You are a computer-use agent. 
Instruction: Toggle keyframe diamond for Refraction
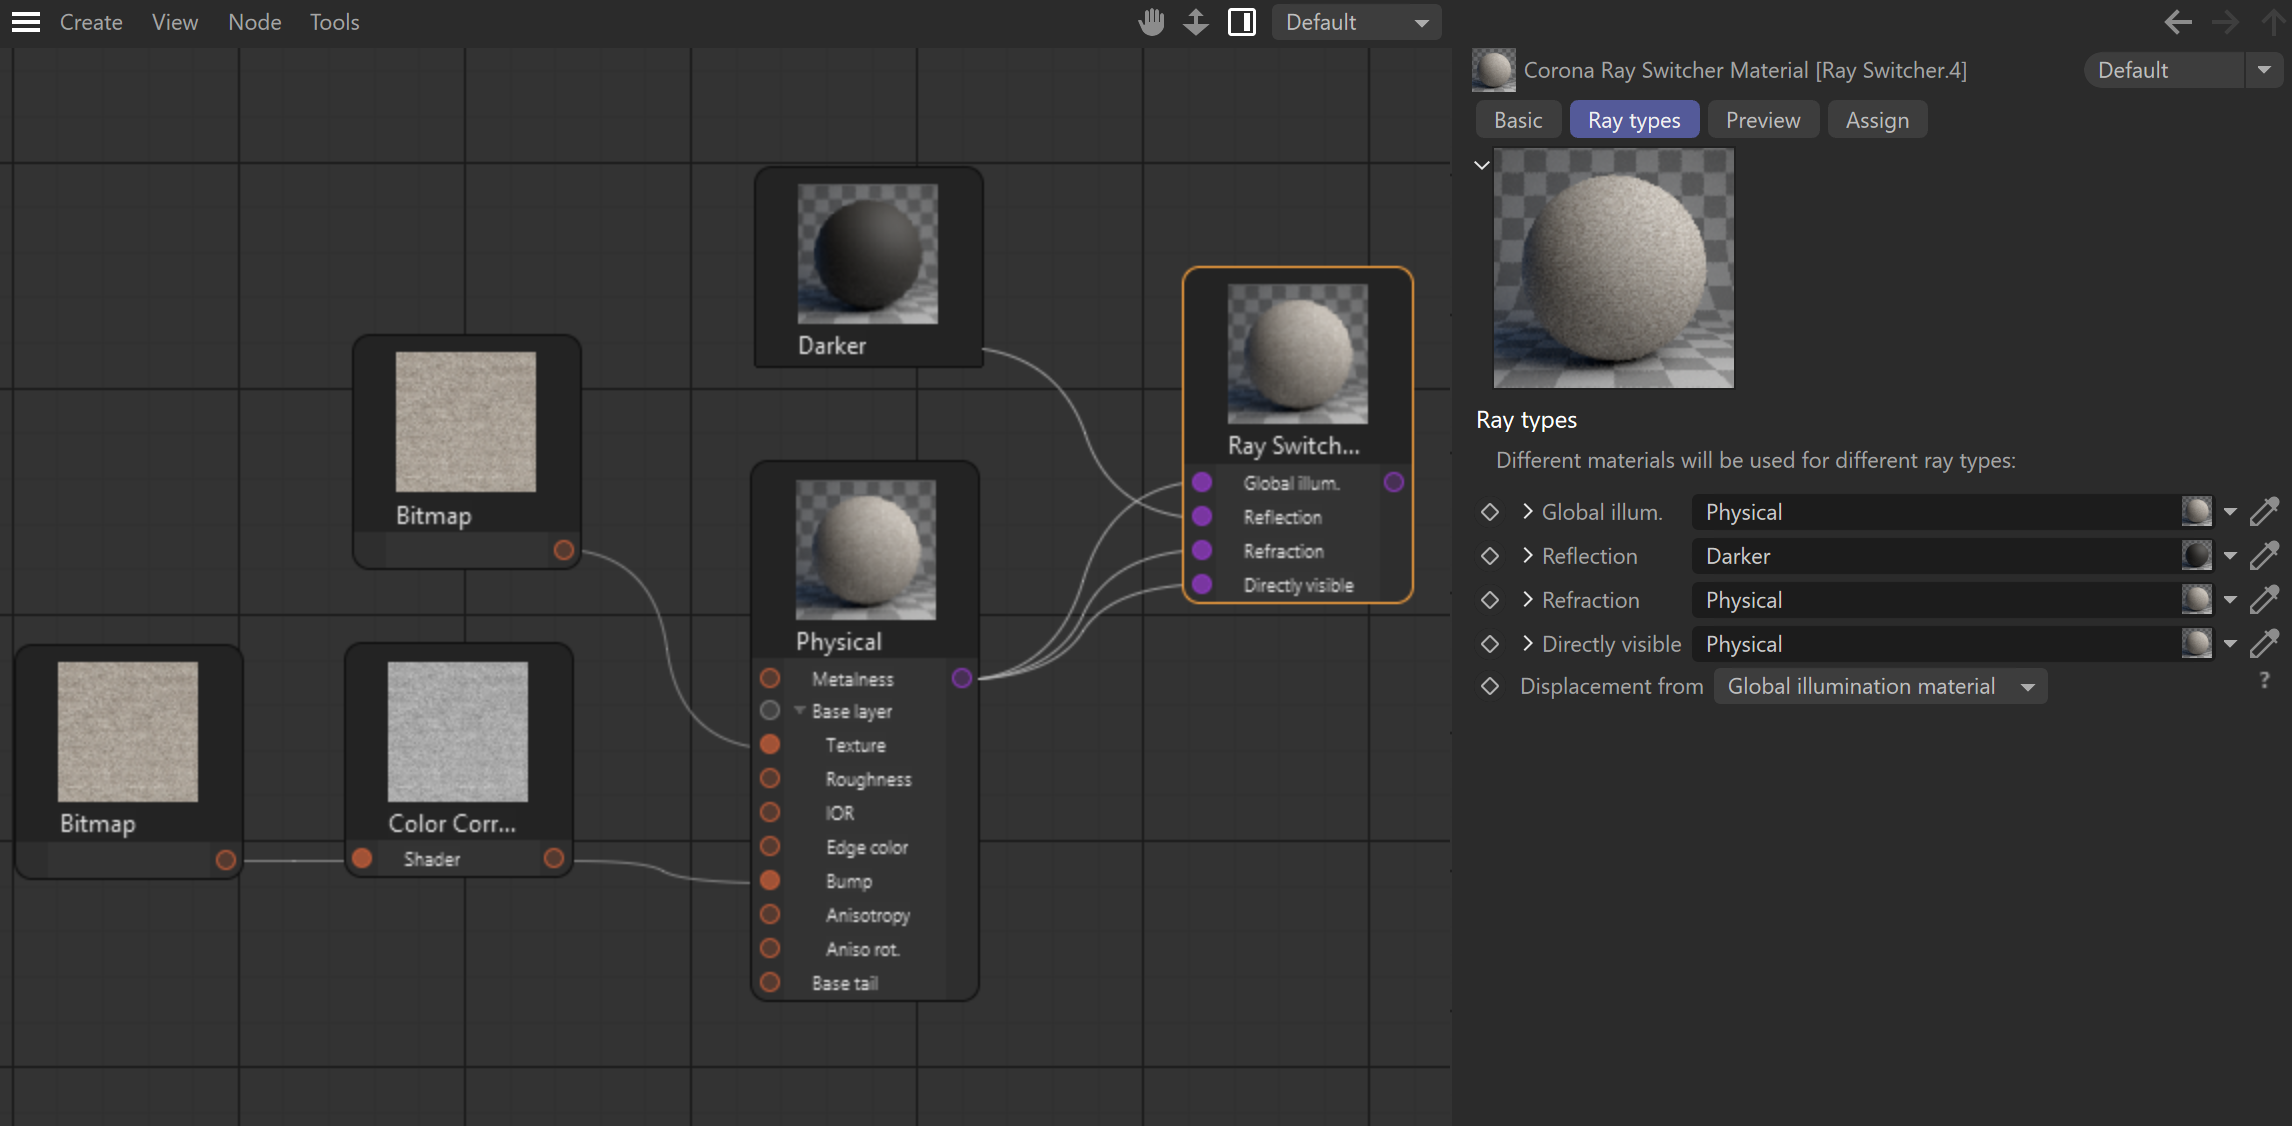pyautogui.click(x=1490, y=600)
